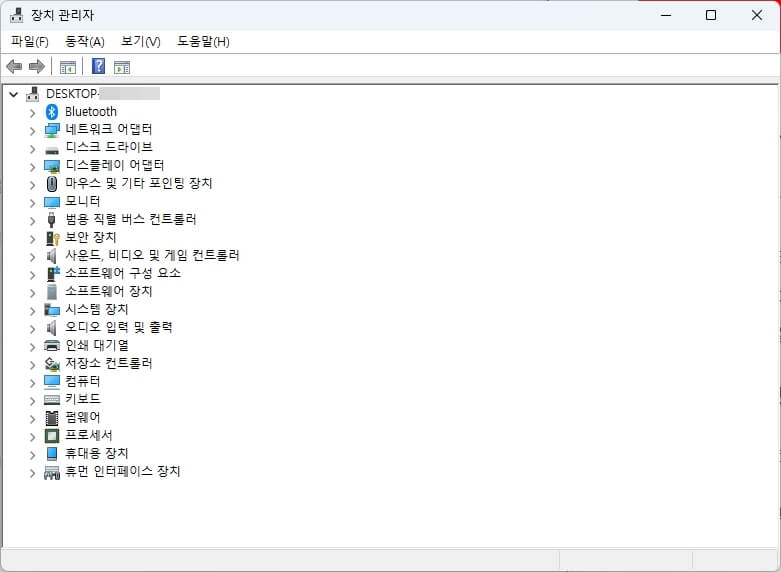Select the 범용 직렬 버스 컨트롤러 label

coord(131,219)
